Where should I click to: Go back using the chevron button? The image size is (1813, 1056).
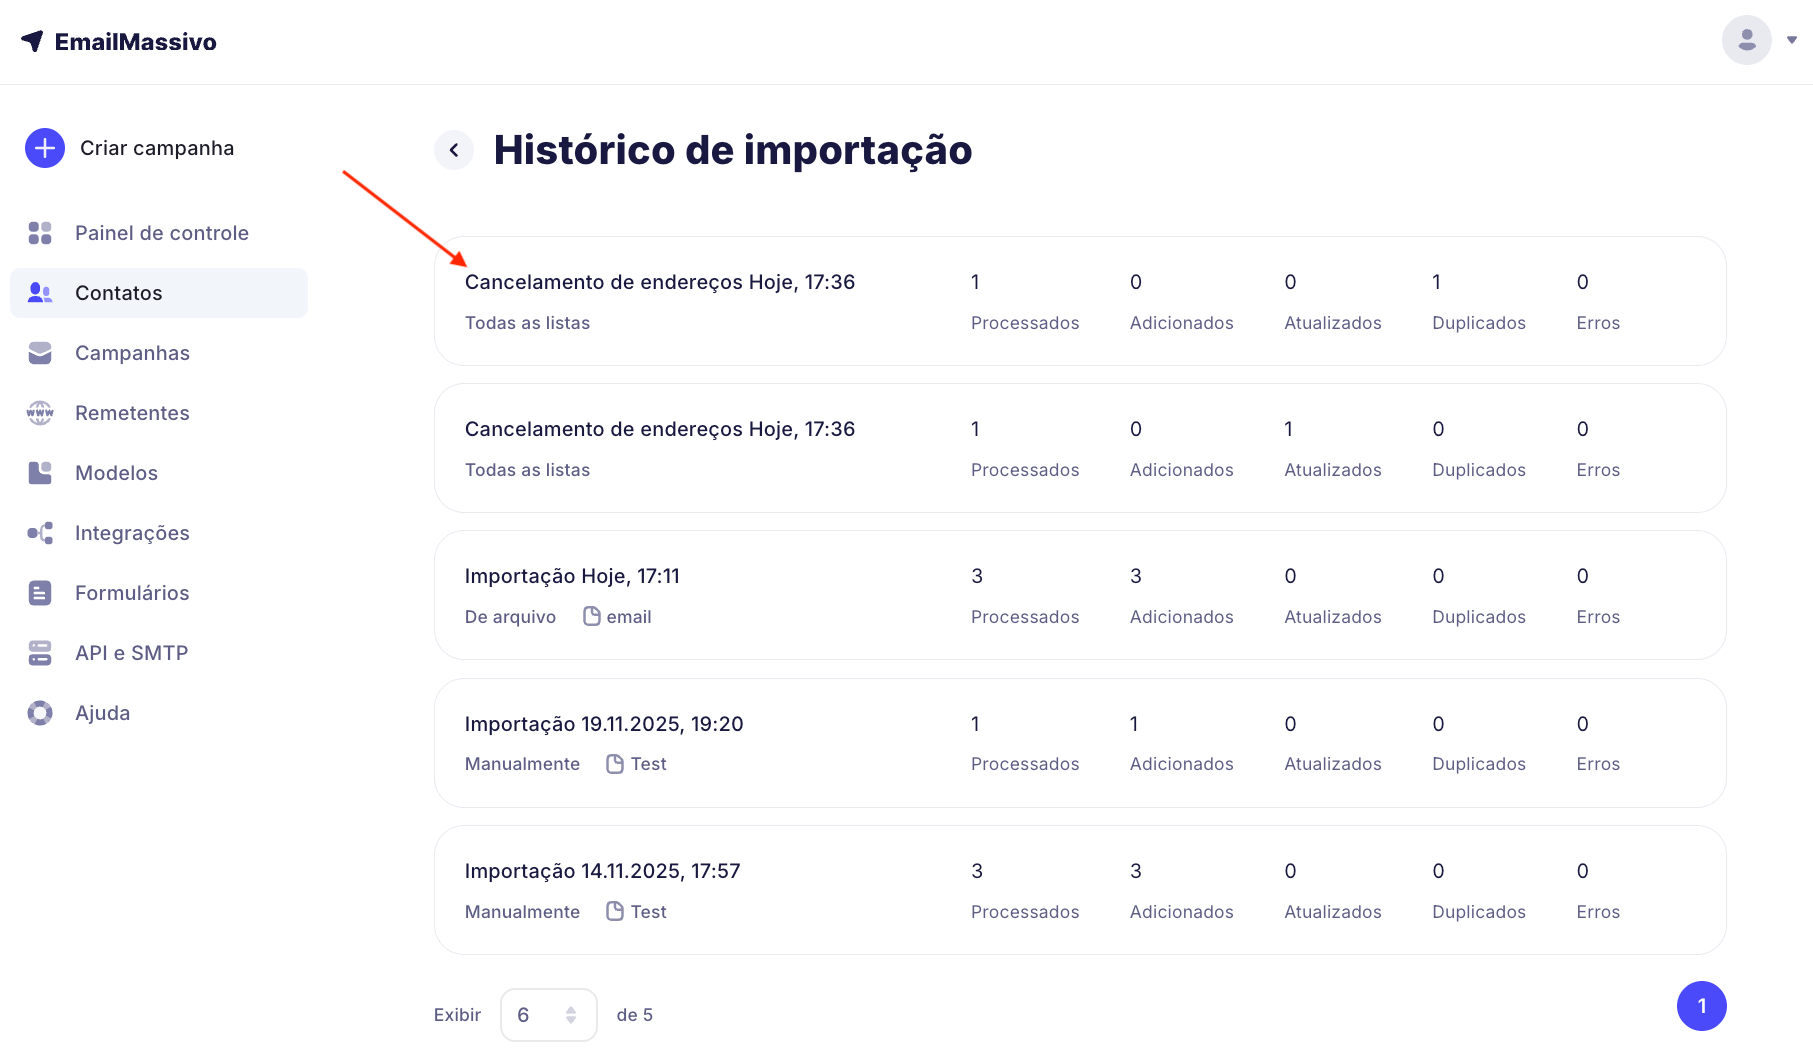[x=454, y=150]
